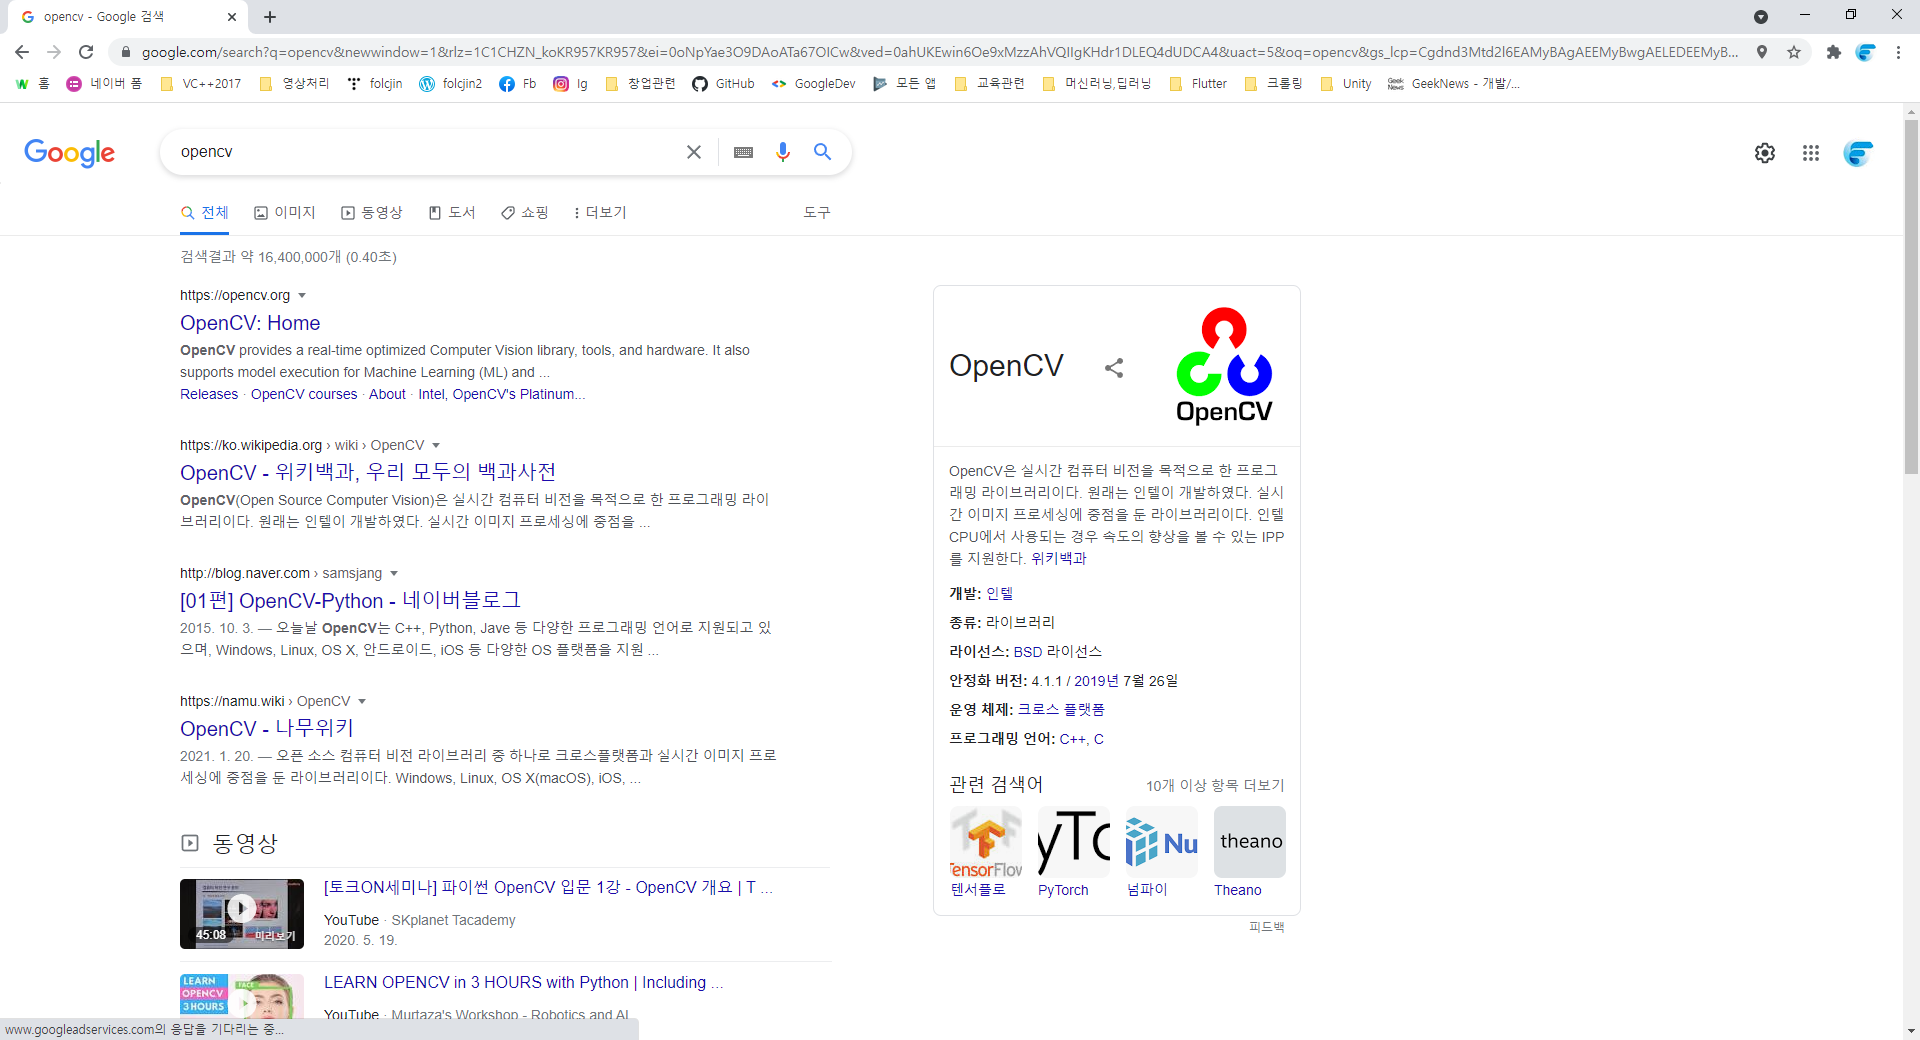Open the About sitelink
The image size is (1920, 1040).
(387, 395)
